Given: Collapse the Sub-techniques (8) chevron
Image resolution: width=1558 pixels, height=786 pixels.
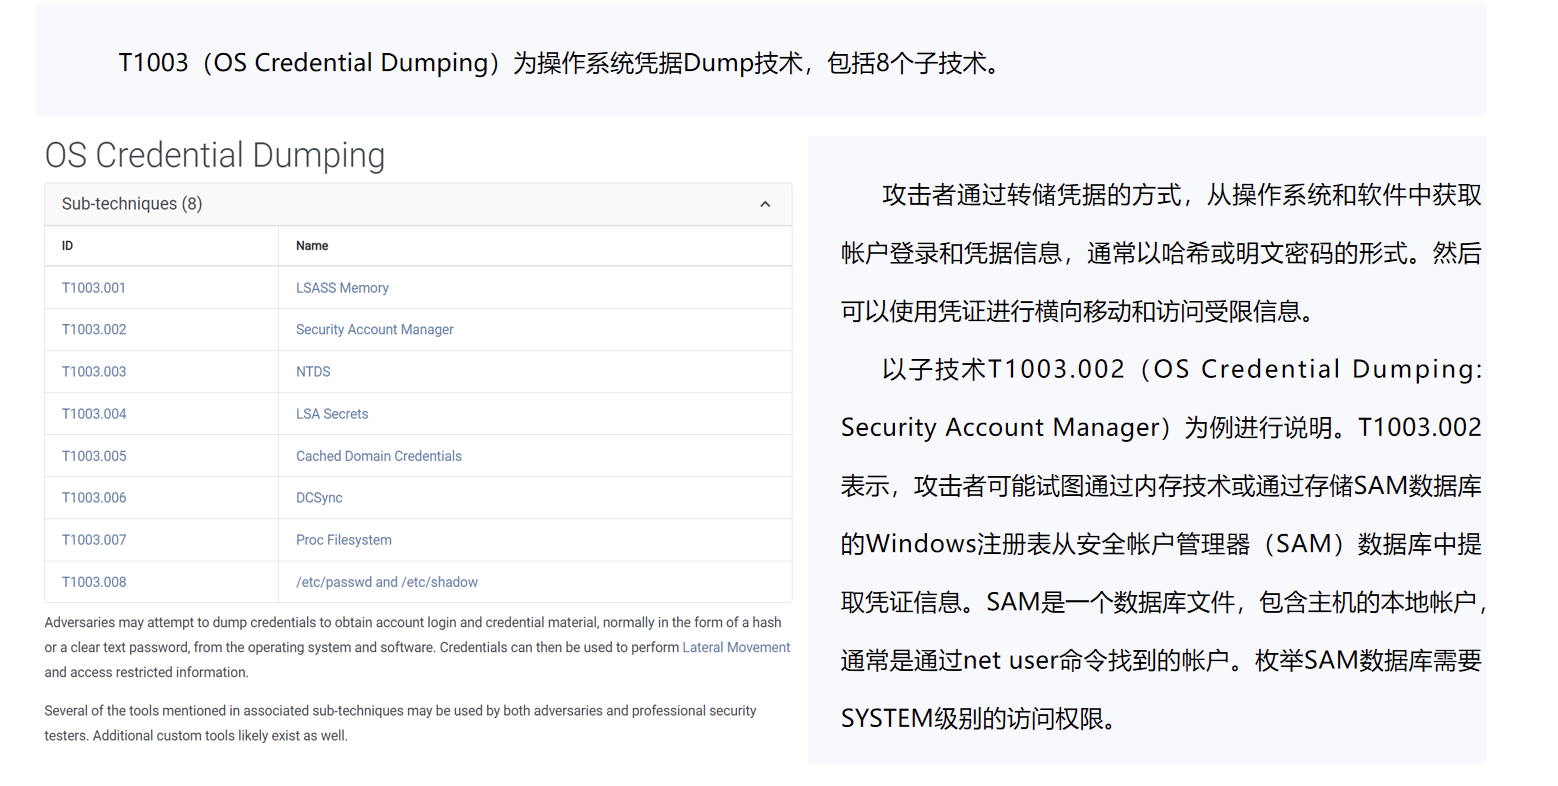Looking at the screenshot, I should click(765, 204).
